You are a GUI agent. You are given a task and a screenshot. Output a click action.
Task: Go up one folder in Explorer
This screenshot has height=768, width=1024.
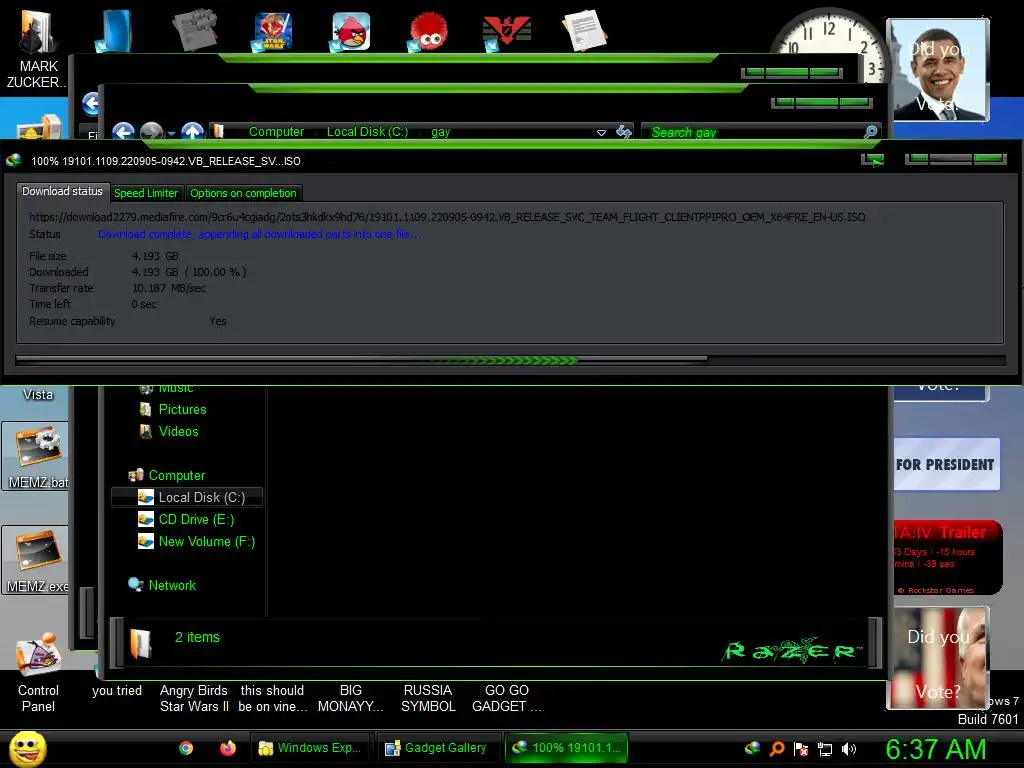point(192,133)
